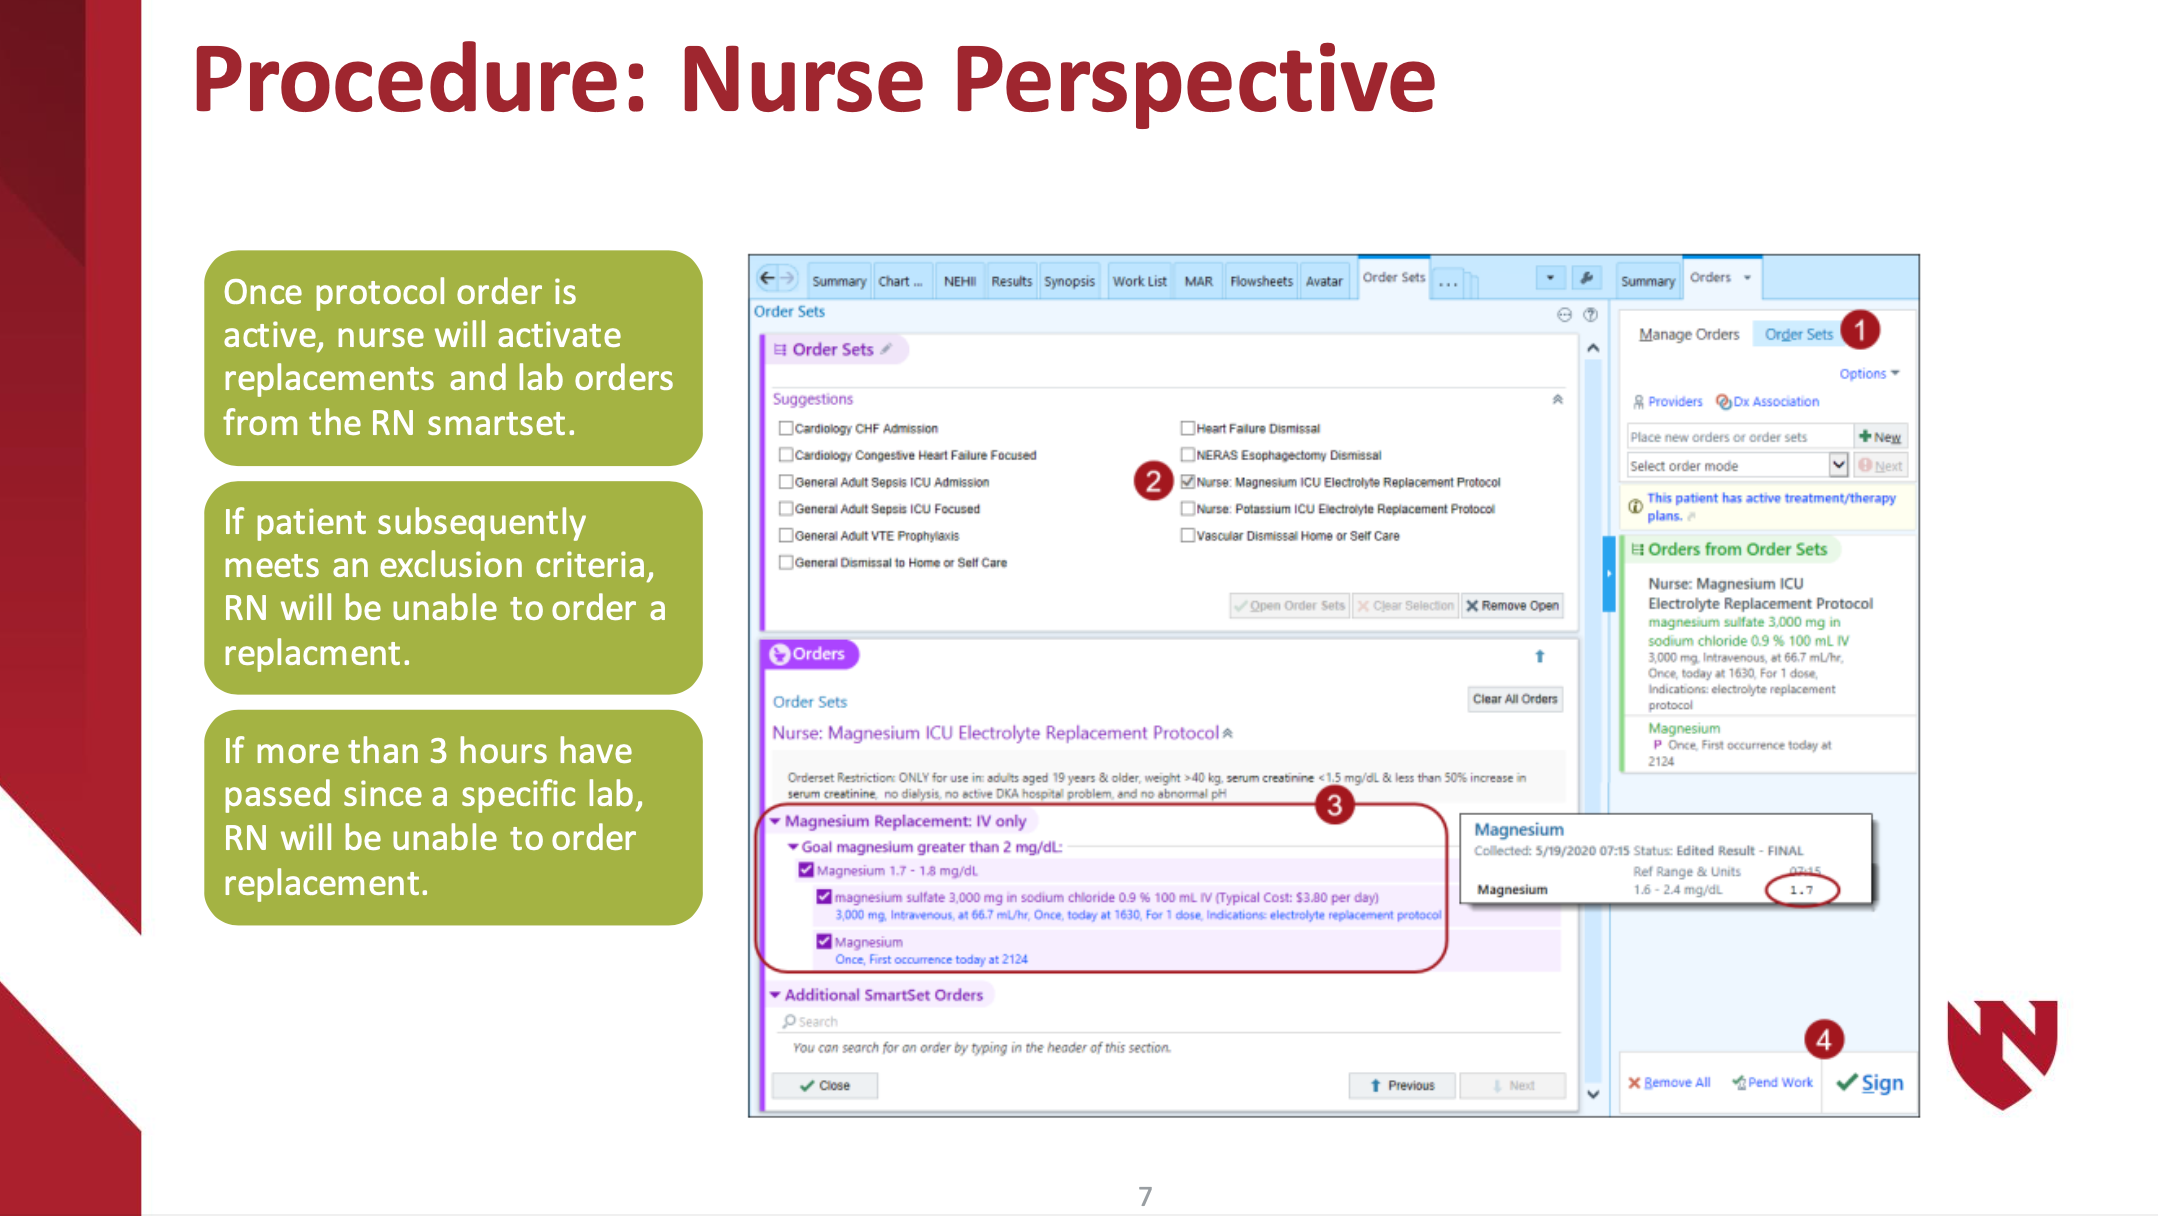Click the help question mark icon
Image resolution: width=2158 pixels, height=1216 pixels.
pos(1590,314)
